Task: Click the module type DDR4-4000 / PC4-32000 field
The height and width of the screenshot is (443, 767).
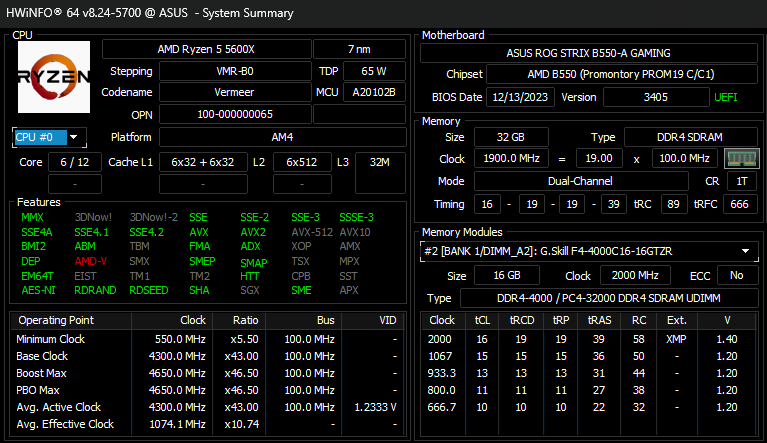Action: pos(609,298)
